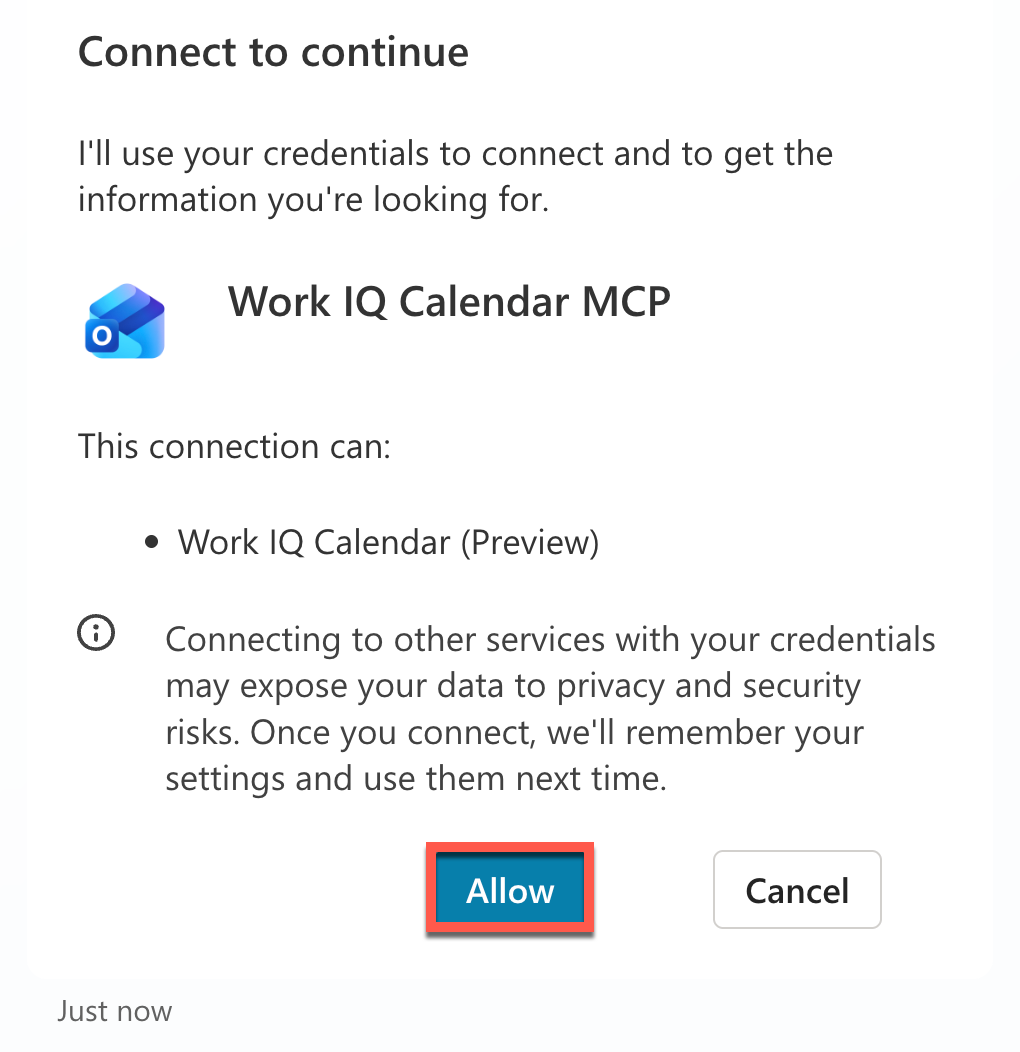Select the "Connect to continue" heading
The width and height of the screenshot is (1020, 1052).
pos(273,52)
